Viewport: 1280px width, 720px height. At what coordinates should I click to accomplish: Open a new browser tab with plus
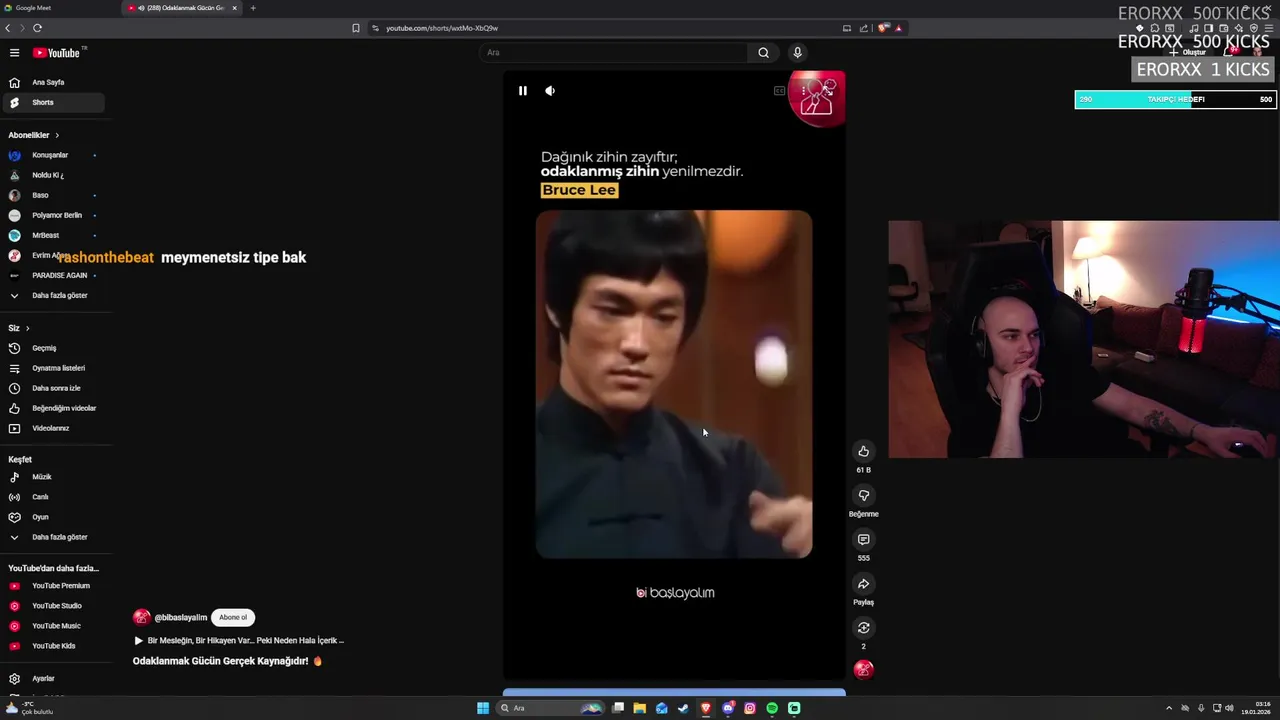pos(253,8)
